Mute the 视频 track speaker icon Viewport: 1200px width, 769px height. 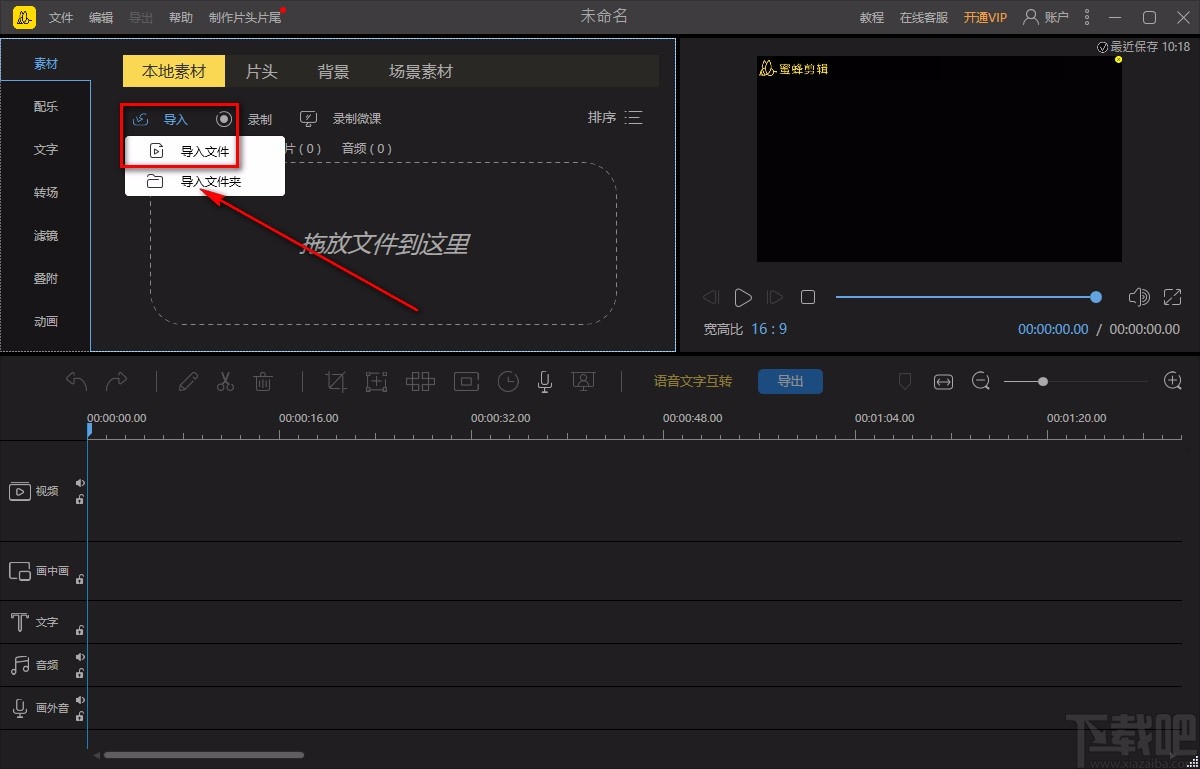coord(81,483)
